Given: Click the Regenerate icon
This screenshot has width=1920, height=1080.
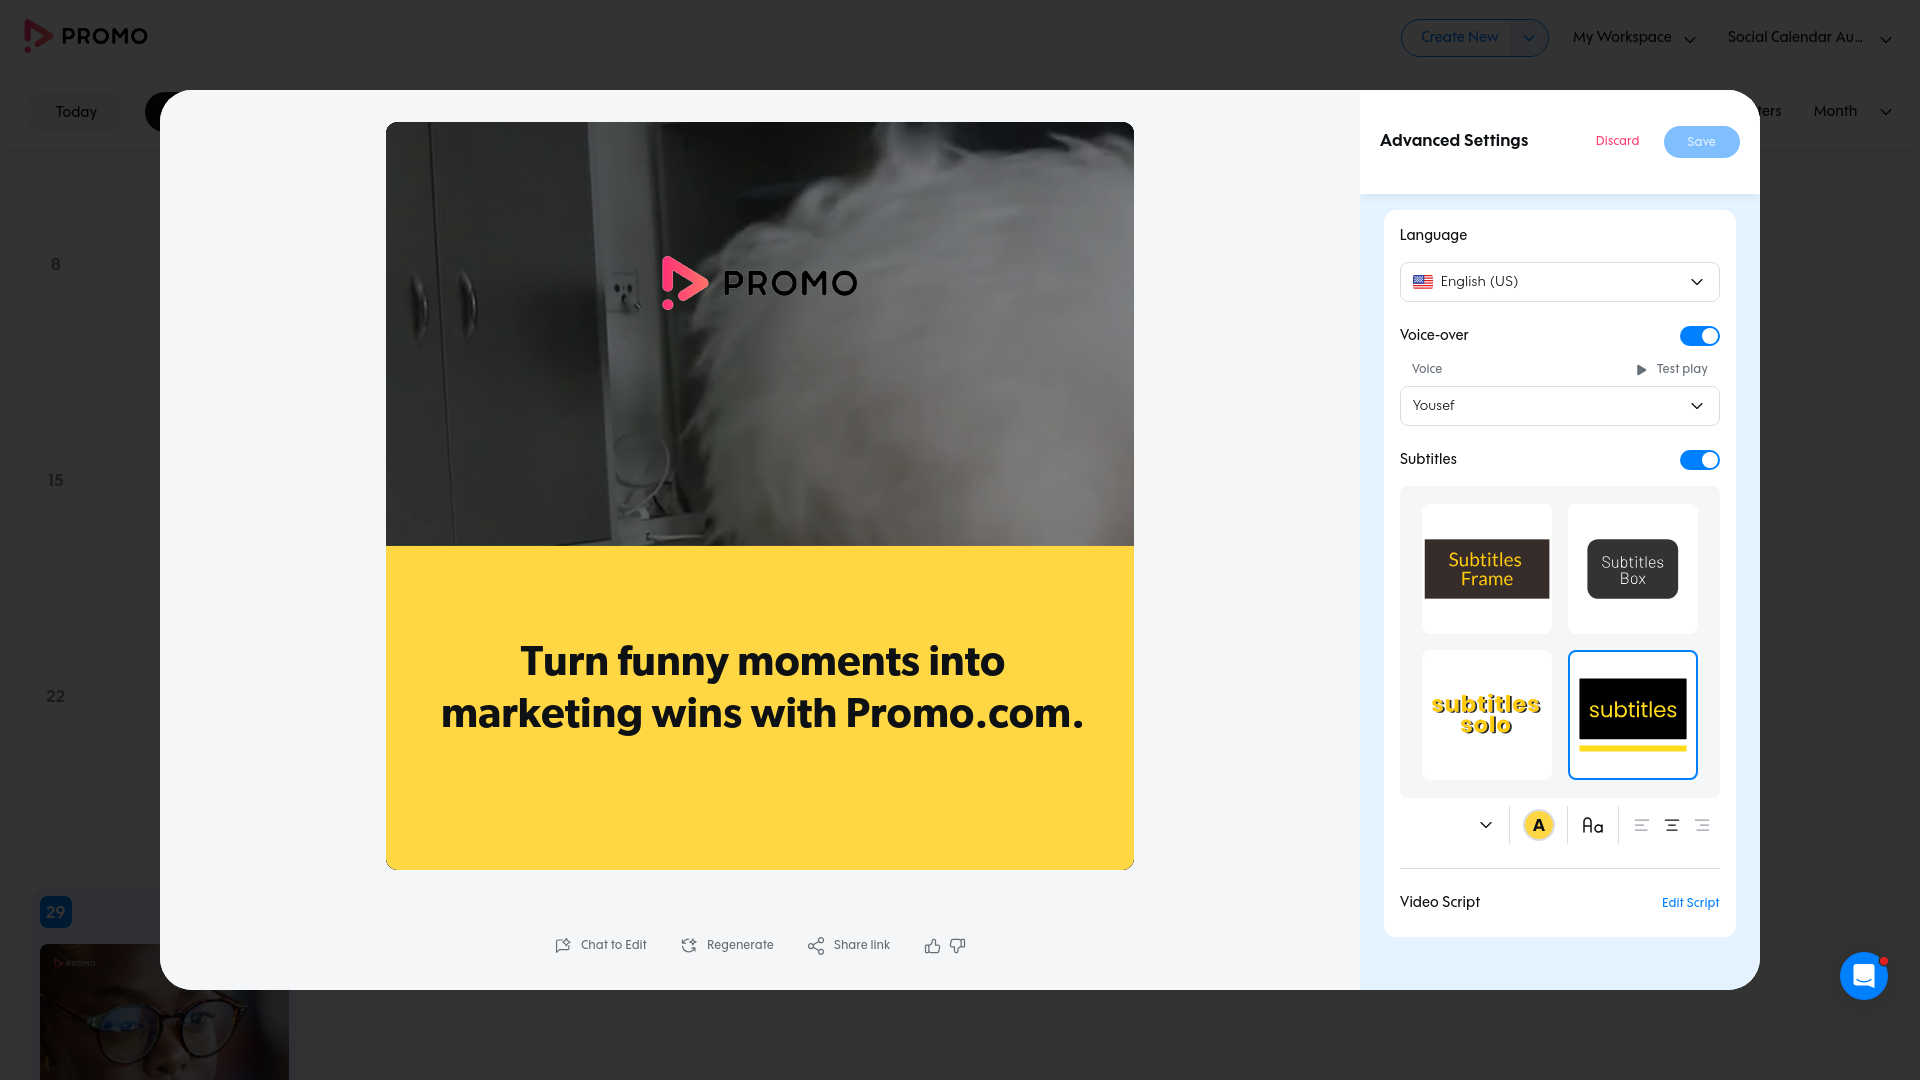Looking at the screenshot, I should pyautogui.click(x=689, y=945).
